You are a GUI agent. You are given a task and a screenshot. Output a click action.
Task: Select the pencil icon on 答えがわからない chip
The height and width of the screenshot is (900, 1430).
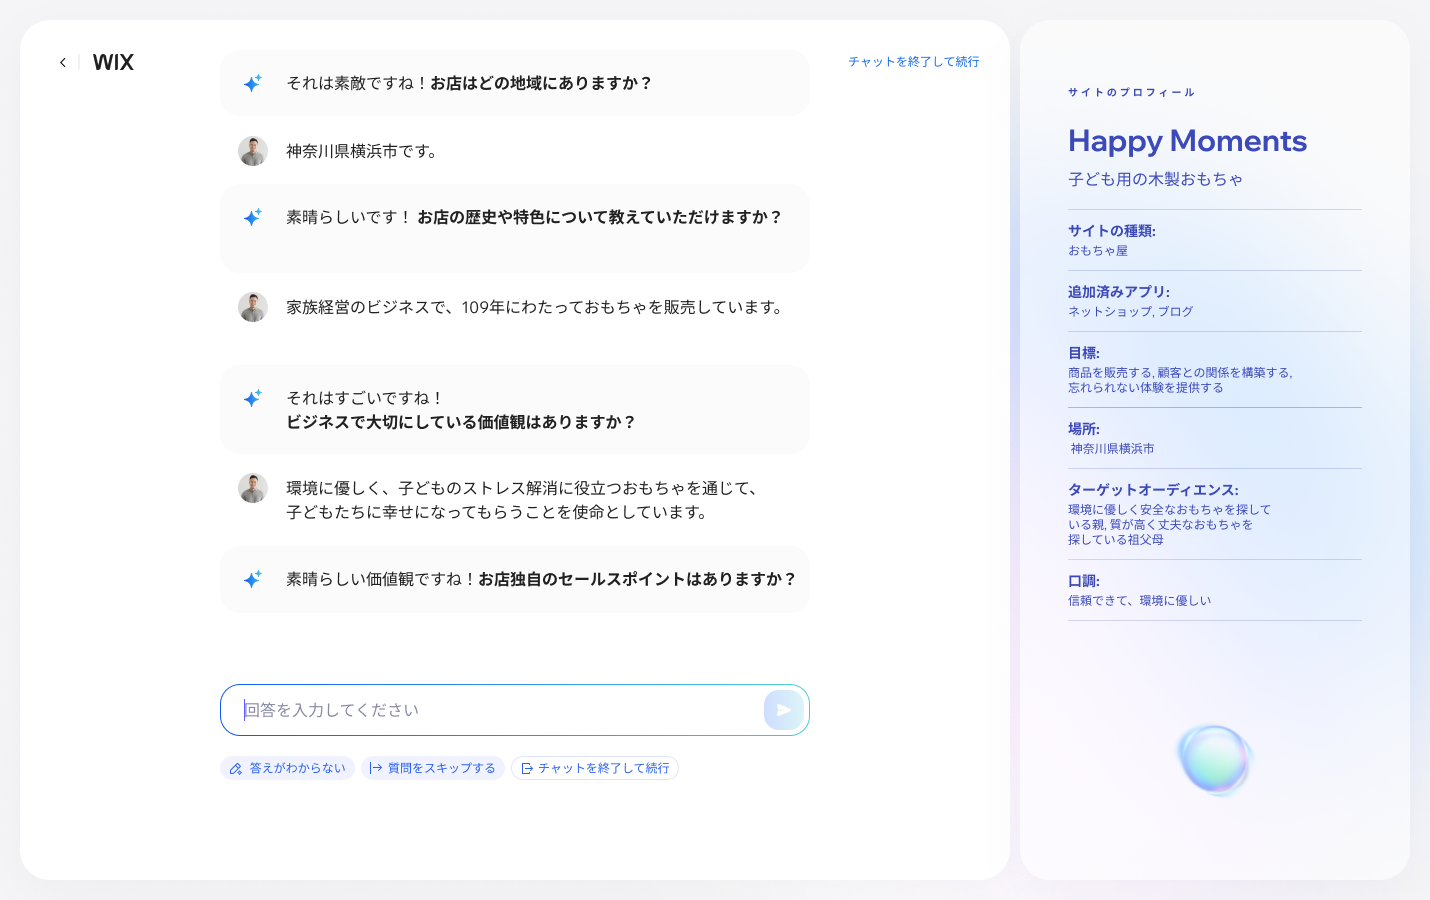(236, 768)
